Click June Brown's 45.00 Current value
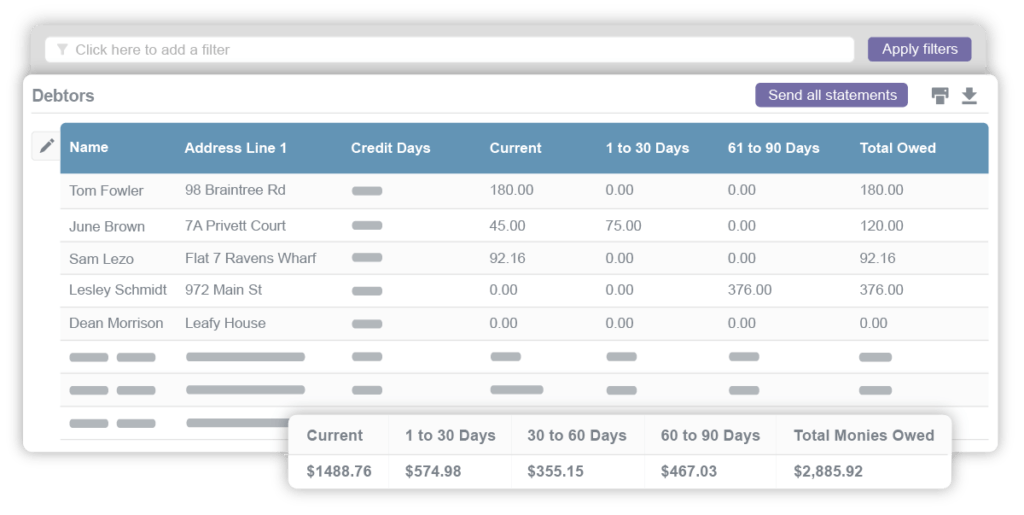This screenshot has width=1024, height=515. click(x=507, y=226)
